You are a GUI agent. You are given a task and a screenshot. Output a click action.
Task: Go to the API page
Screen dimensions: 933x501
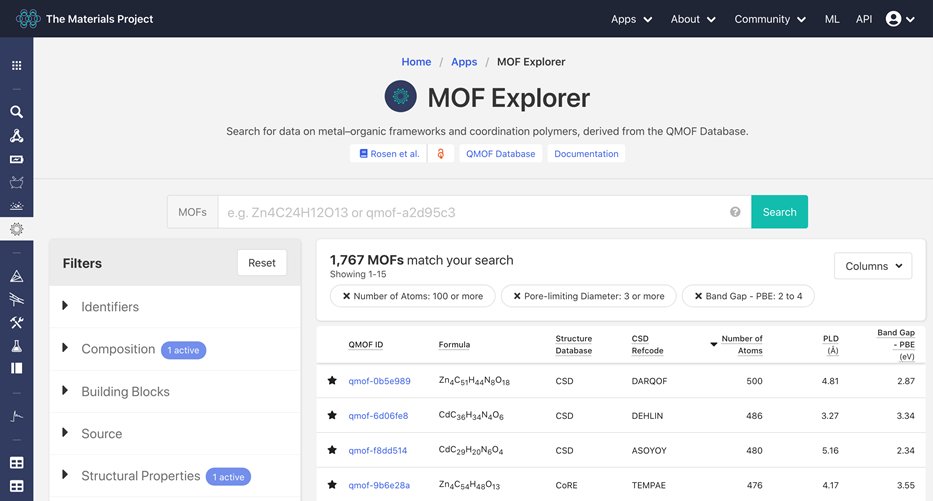click(864, 19)
